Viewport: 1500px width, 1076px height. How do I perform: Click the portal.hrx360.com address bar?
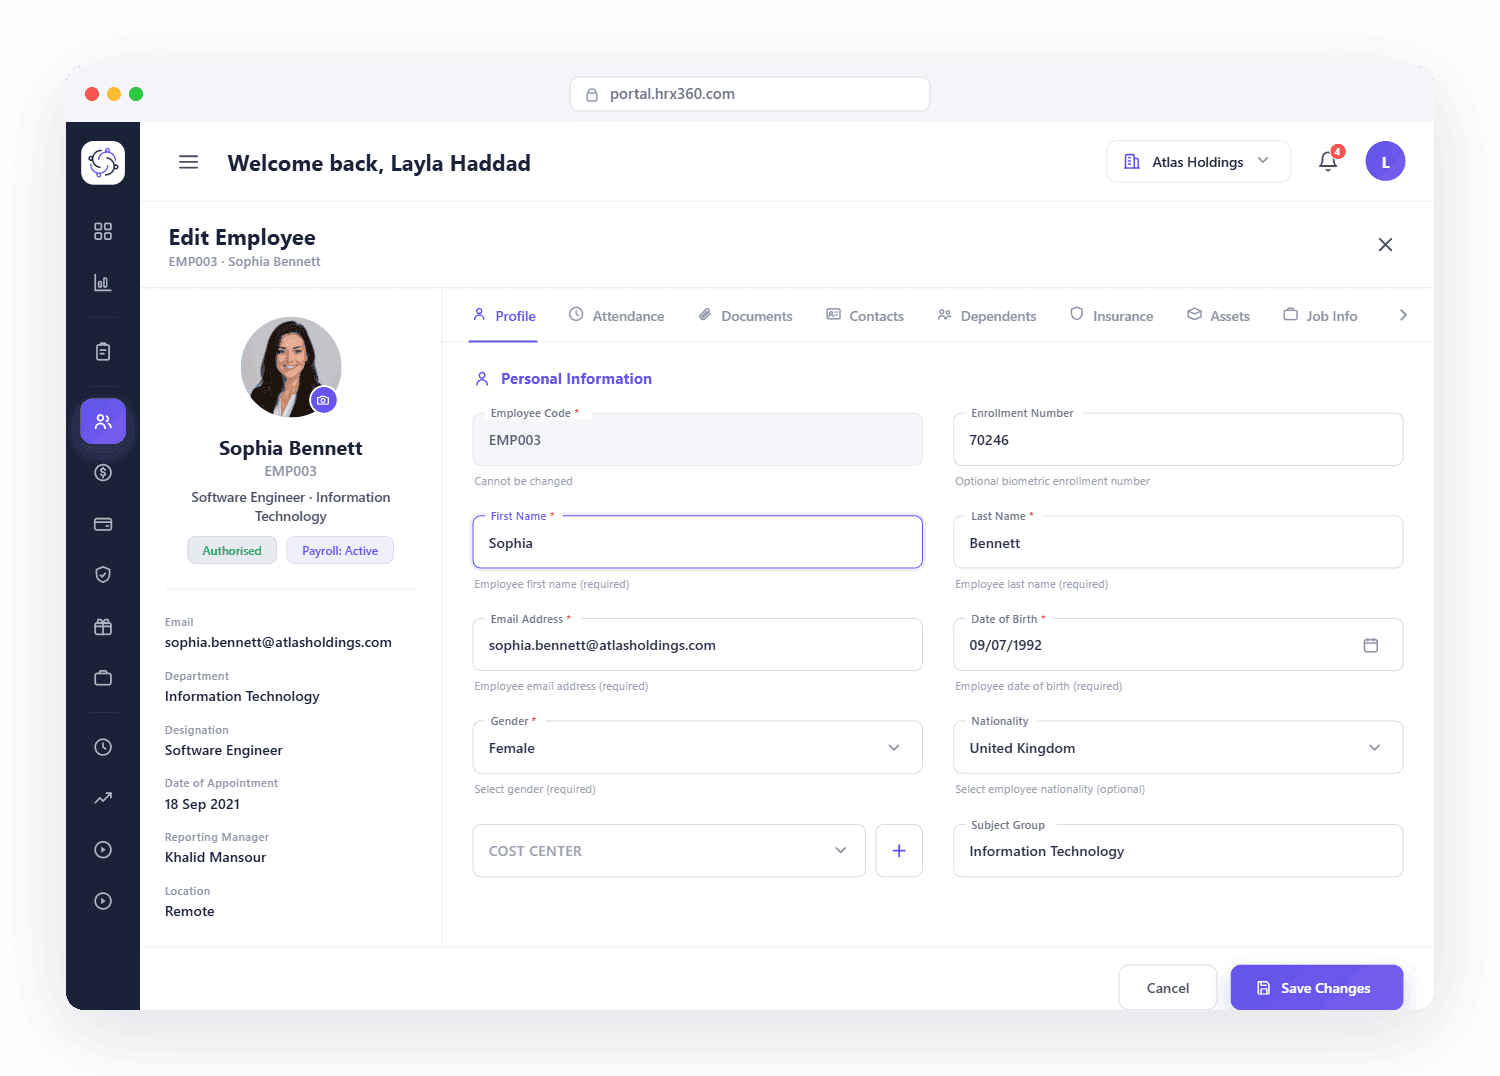(x=750, y=94)
